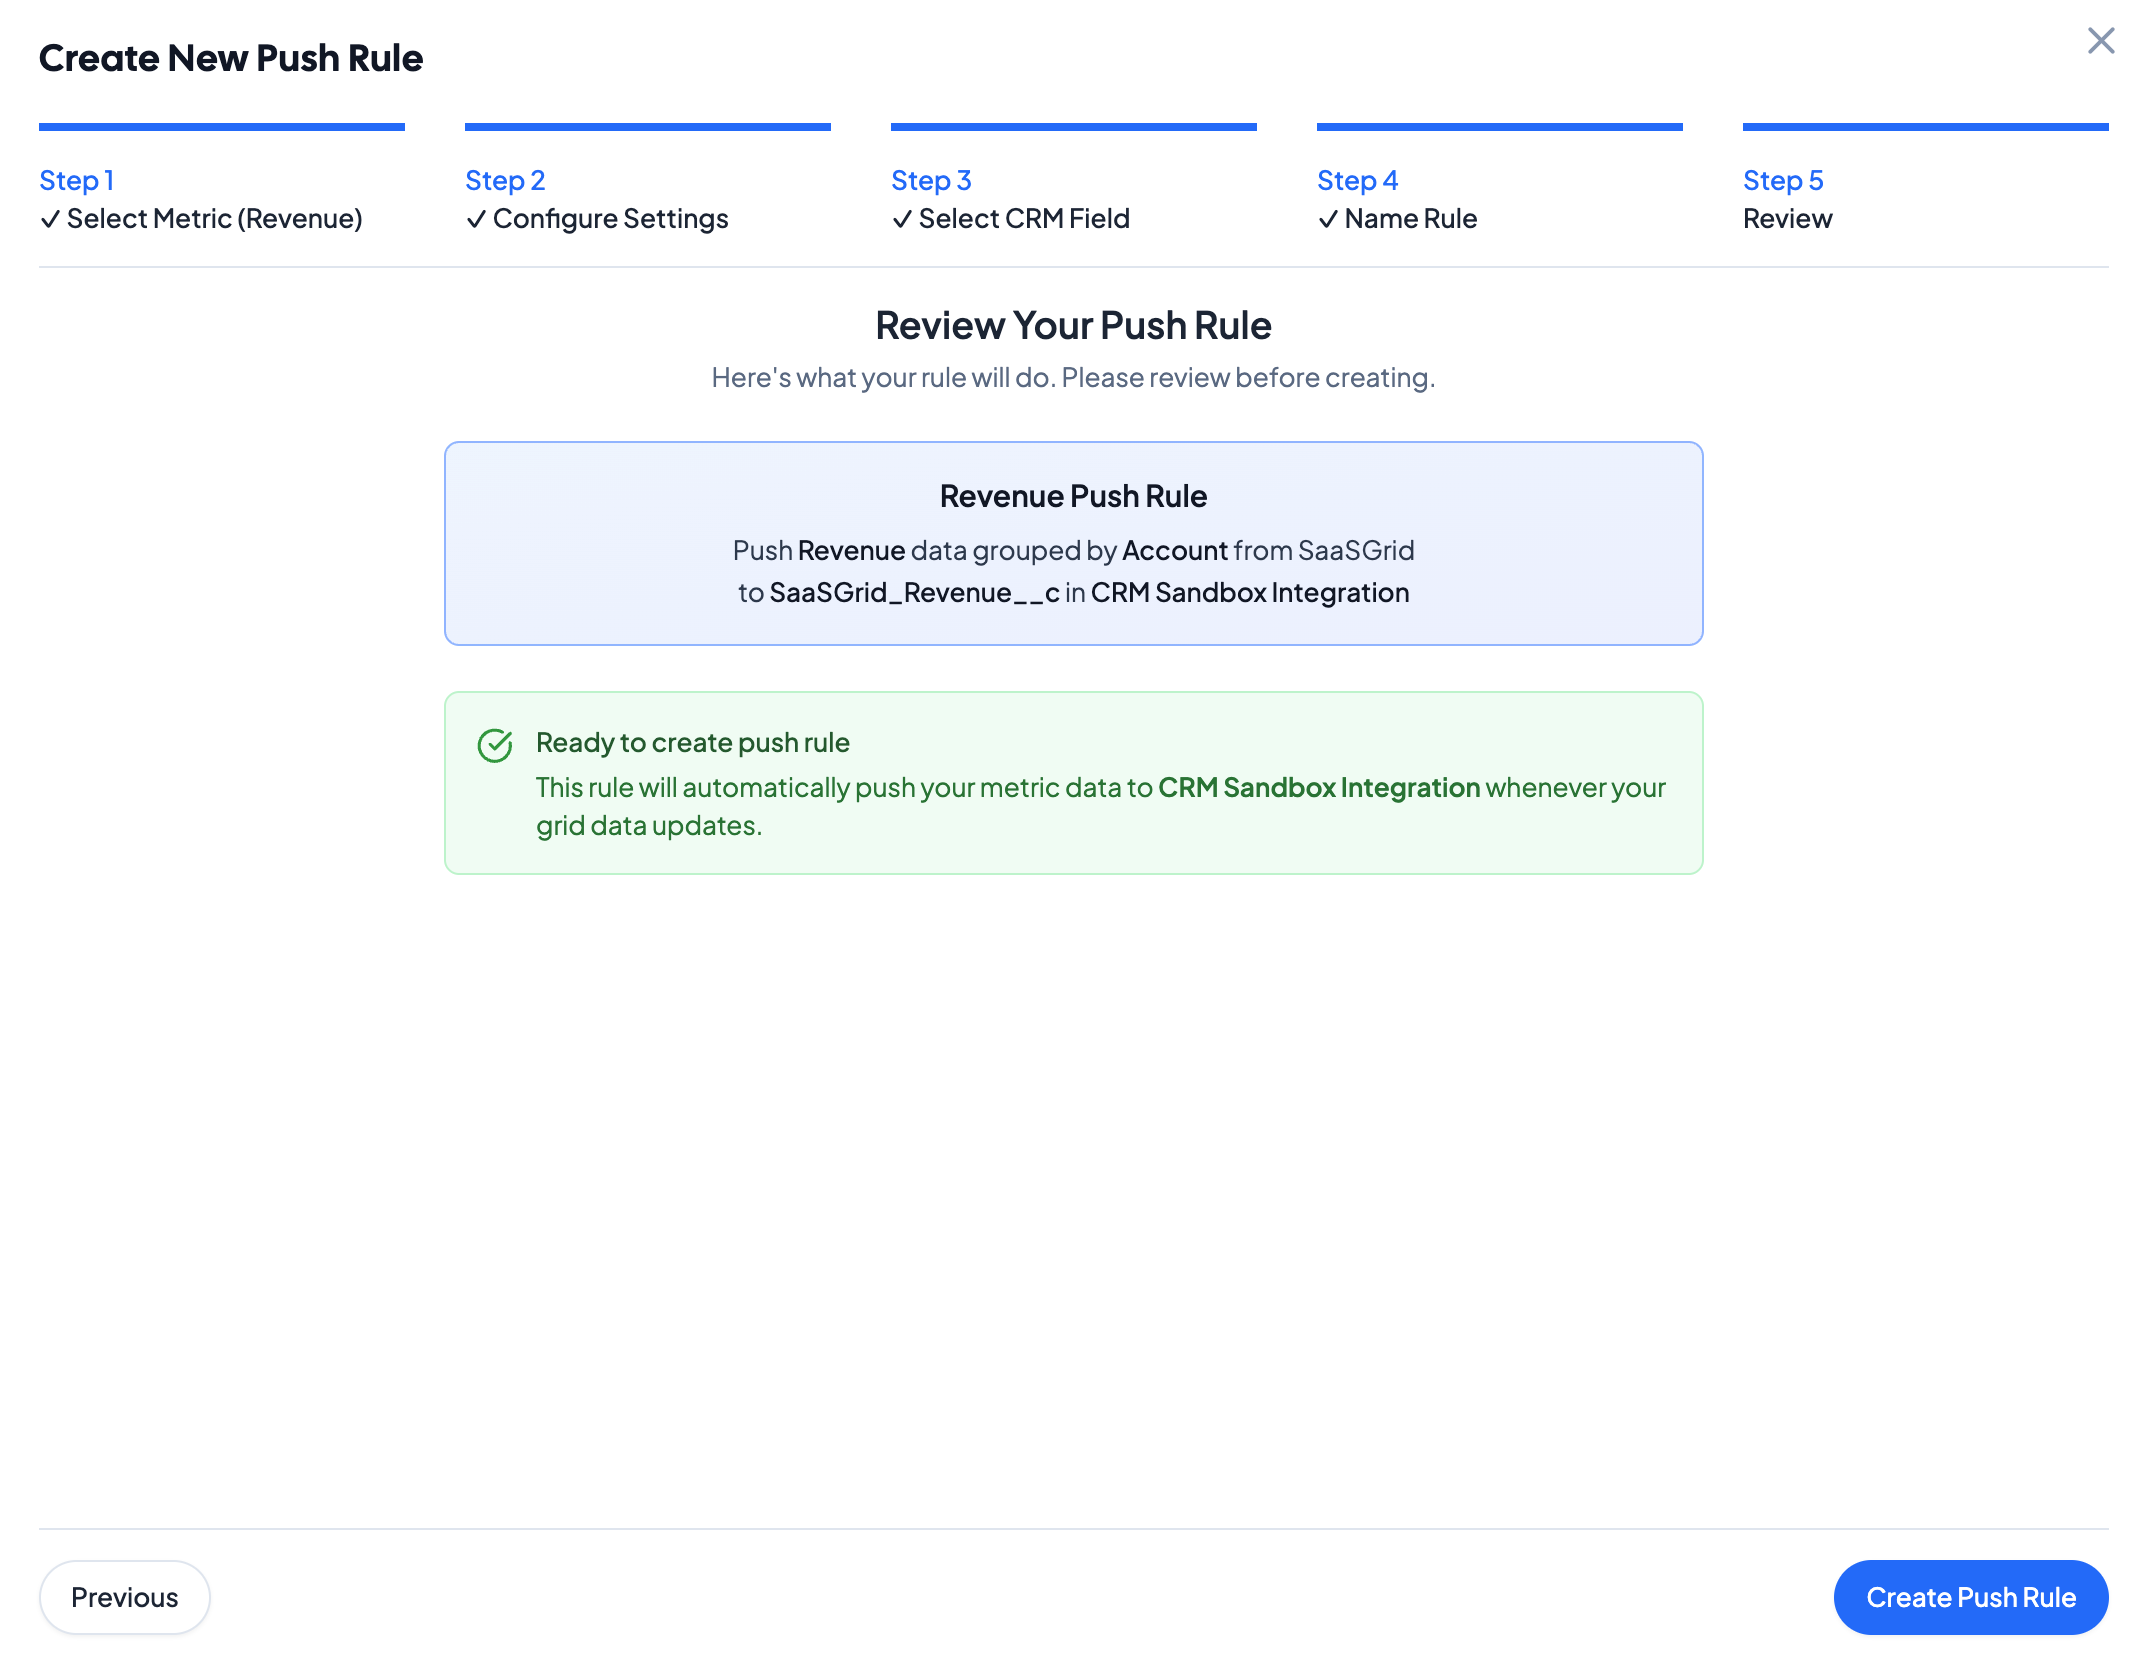
Task: Click the checkmark beside Name Rule
Action: 1328,219
